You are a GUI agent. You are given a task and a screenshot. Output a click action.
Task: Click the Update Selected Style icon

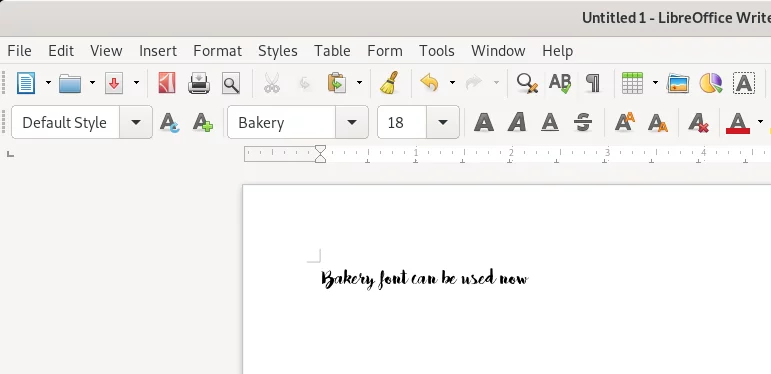(x=170, y=122)
